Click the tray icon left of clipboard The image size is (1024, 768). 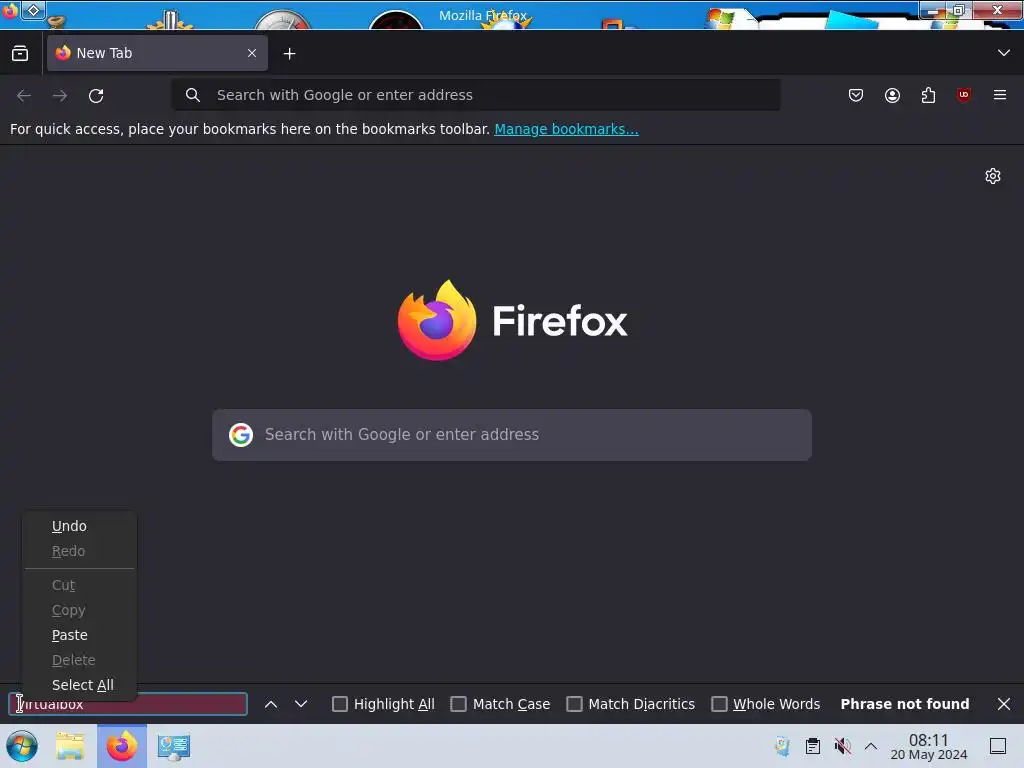782,746
